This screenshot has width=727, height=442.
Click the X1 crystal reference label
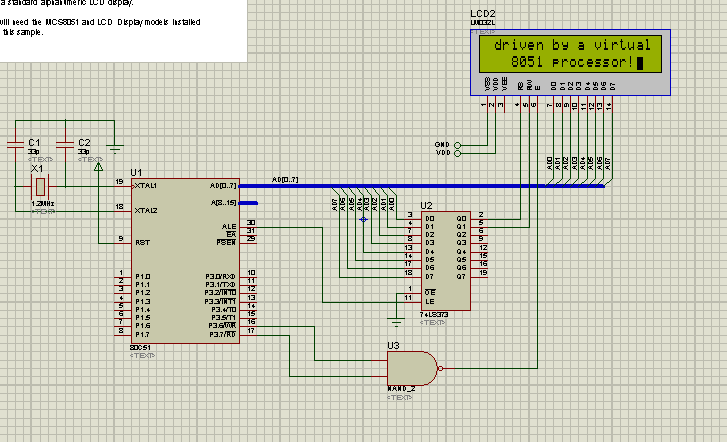tap(37, 168)
